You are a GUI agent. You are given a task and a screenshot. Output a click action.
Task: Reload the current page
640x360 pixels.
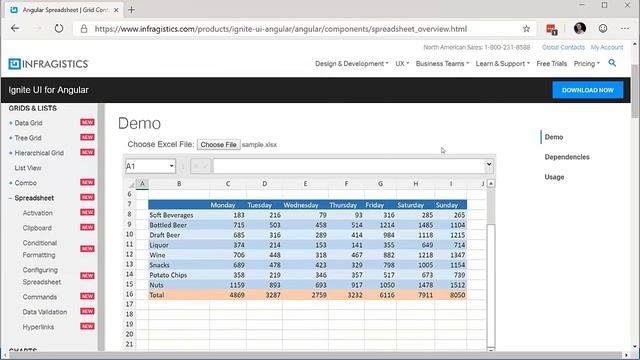[x=59, y=29]
